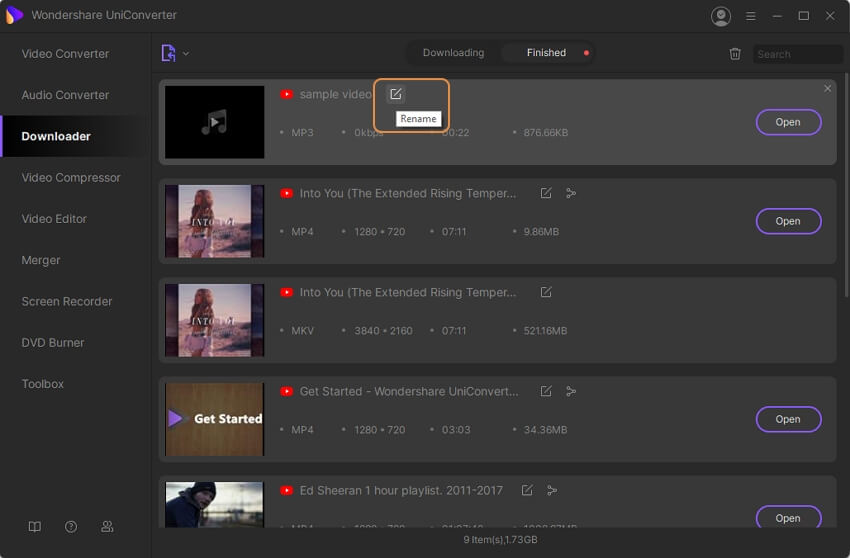
Task: Click the rename icon on the Into You MKV item
Action: tap(546, 292)
